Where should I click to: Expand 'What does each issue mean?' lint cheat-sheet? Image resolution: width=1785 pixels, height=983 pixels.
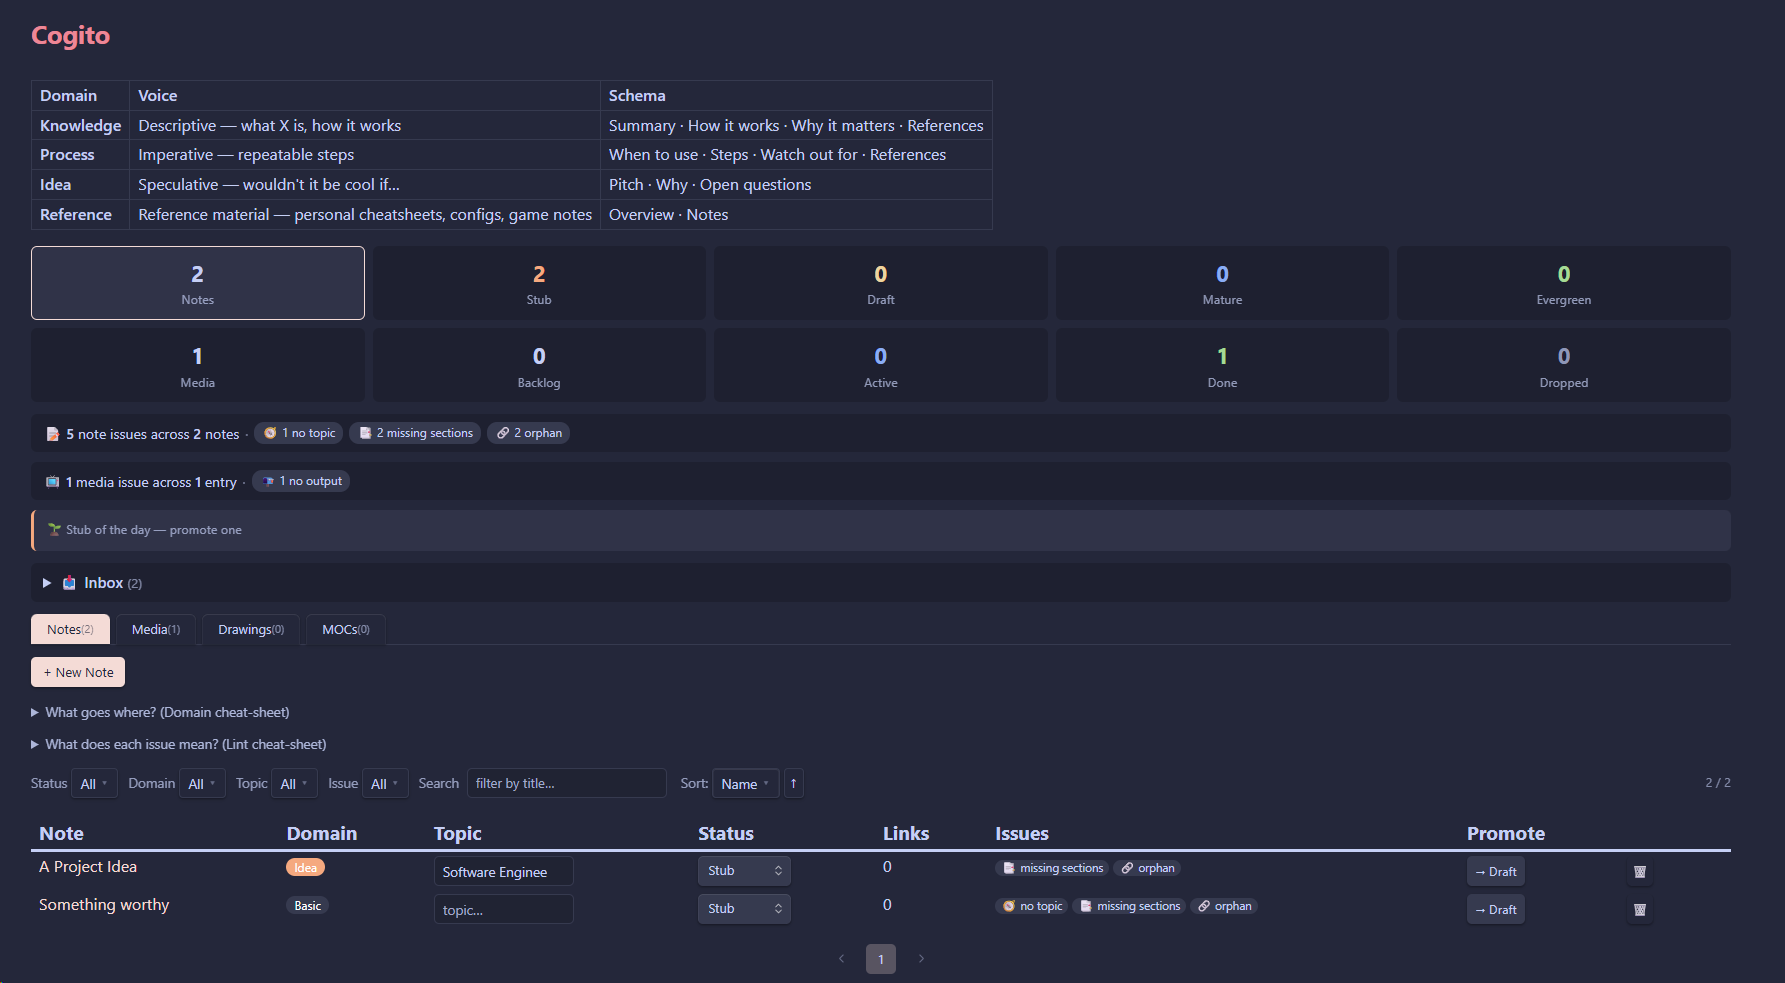tap(179, 744)
